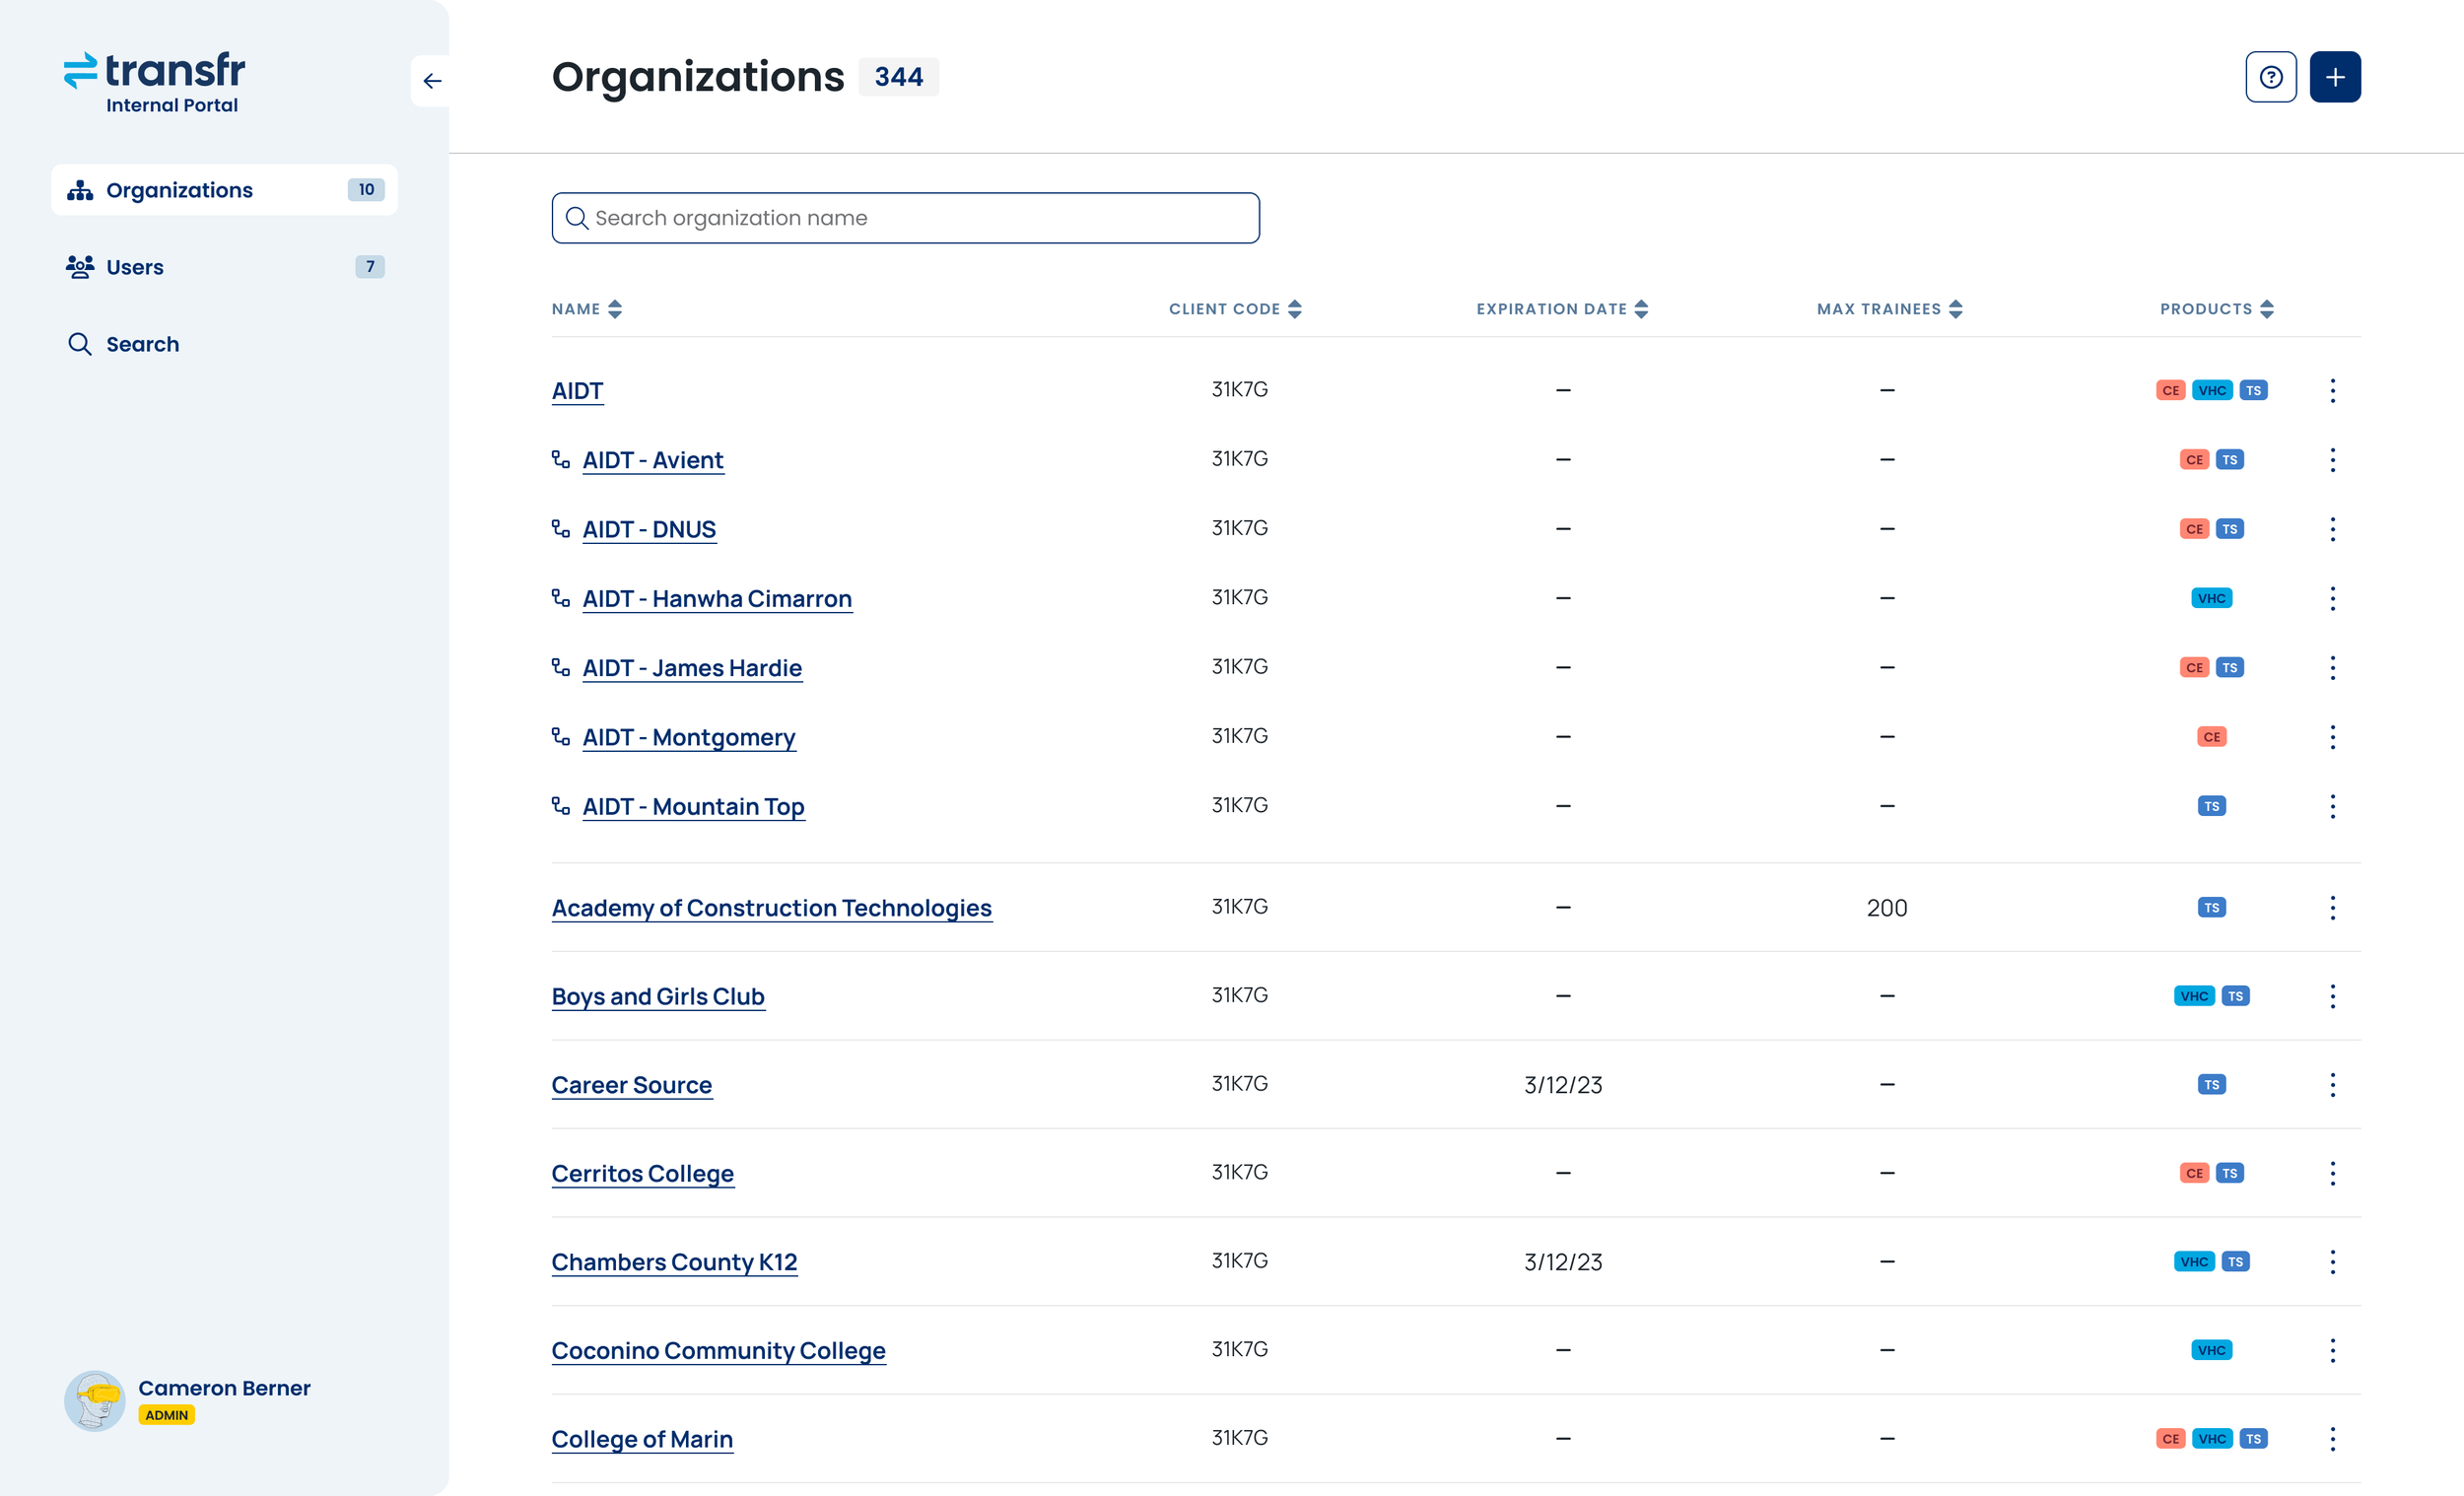Click the Cameron Berner avatar image

coord(95,1400)
